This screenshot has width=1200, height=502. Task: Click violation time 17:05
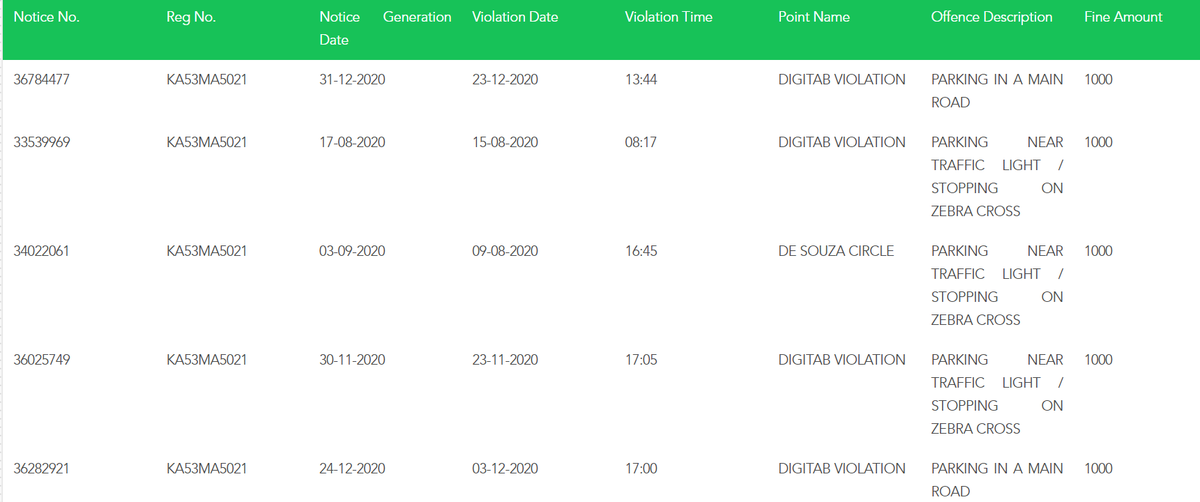pyautogui.click(x=640, y=360)
